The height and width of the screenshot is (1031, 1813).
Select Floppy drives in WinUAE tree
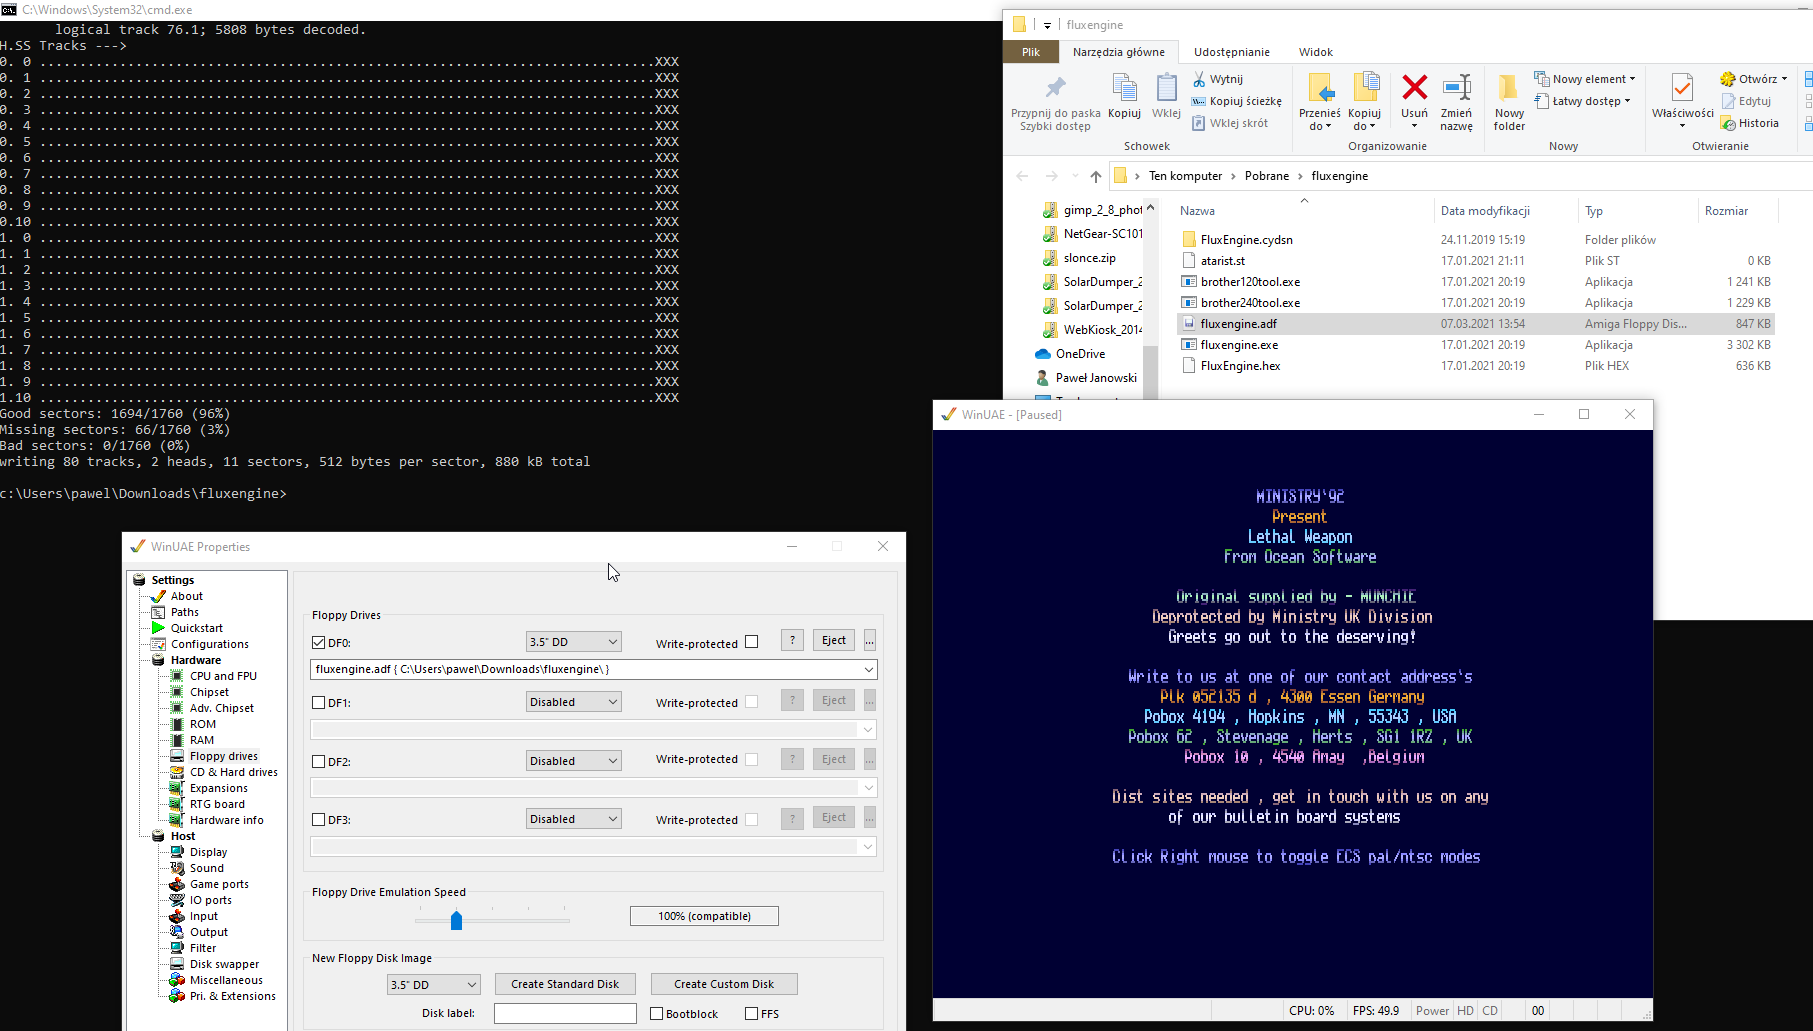pos(223,756)
